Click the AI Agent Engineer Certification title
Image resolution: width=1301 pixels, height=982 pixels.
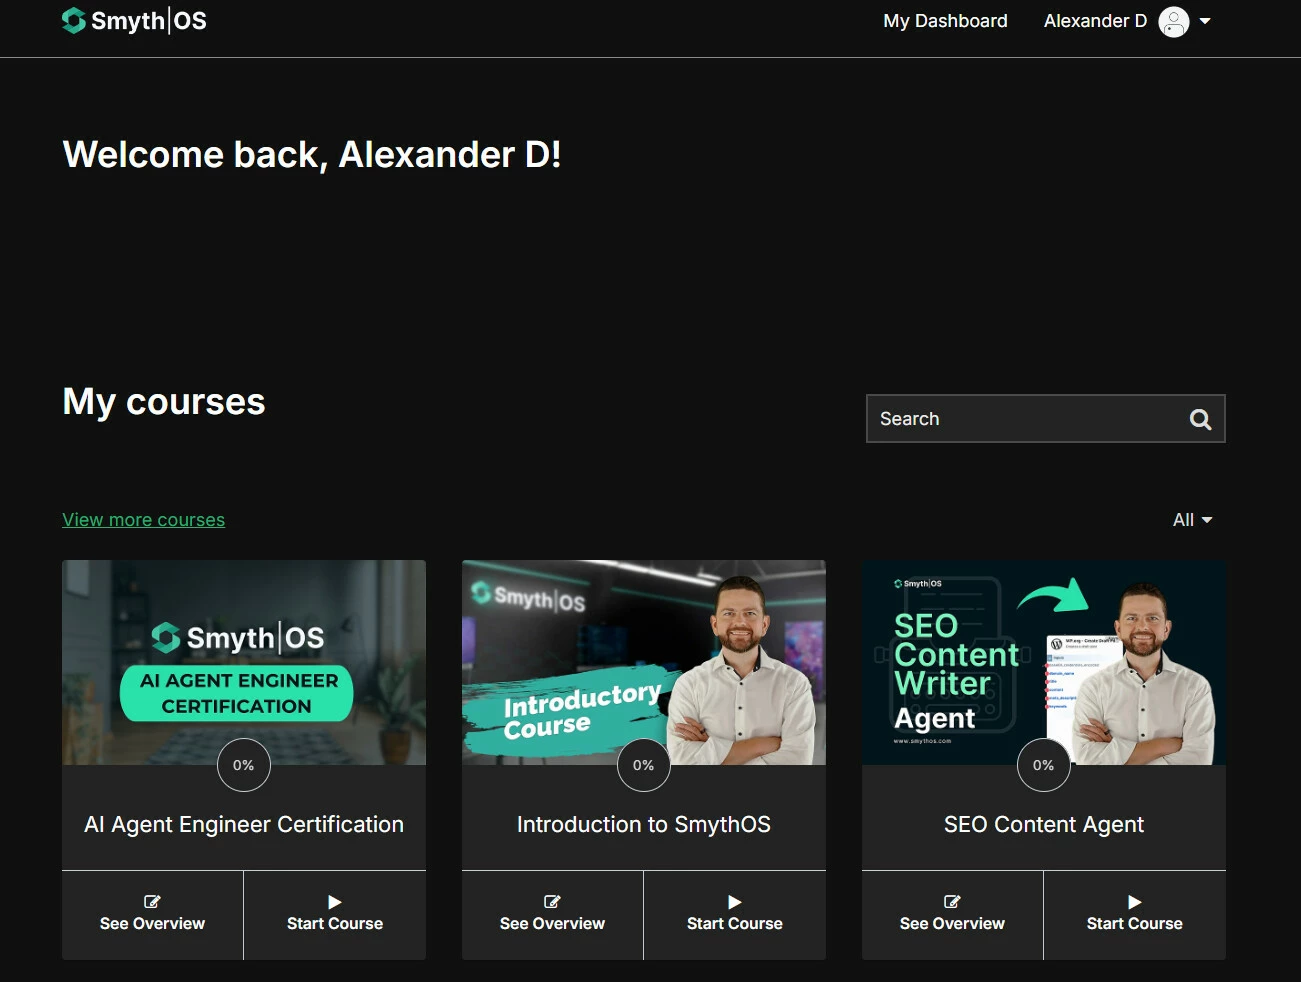pyautogui.click(x=244, y=825)
